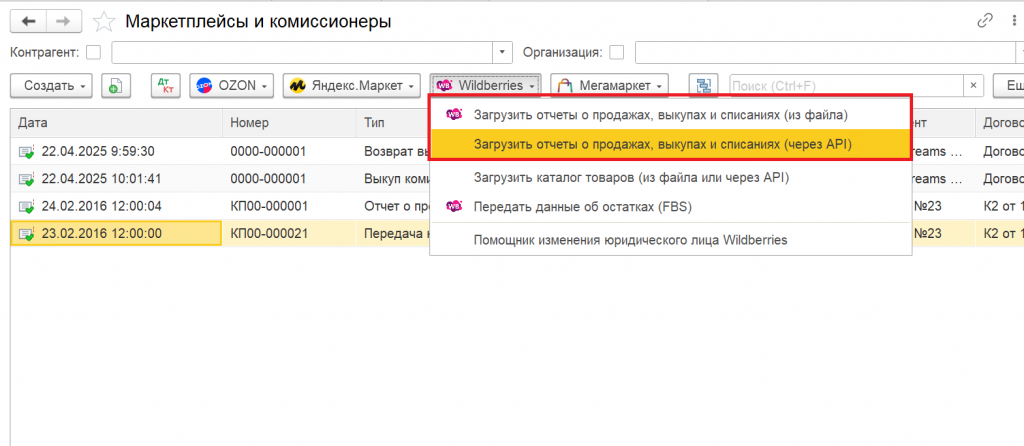Select the Выкуп ком... type cell
Image resolution: width=1024 pixels, height=446 pixels.
(x=392, y=179)
